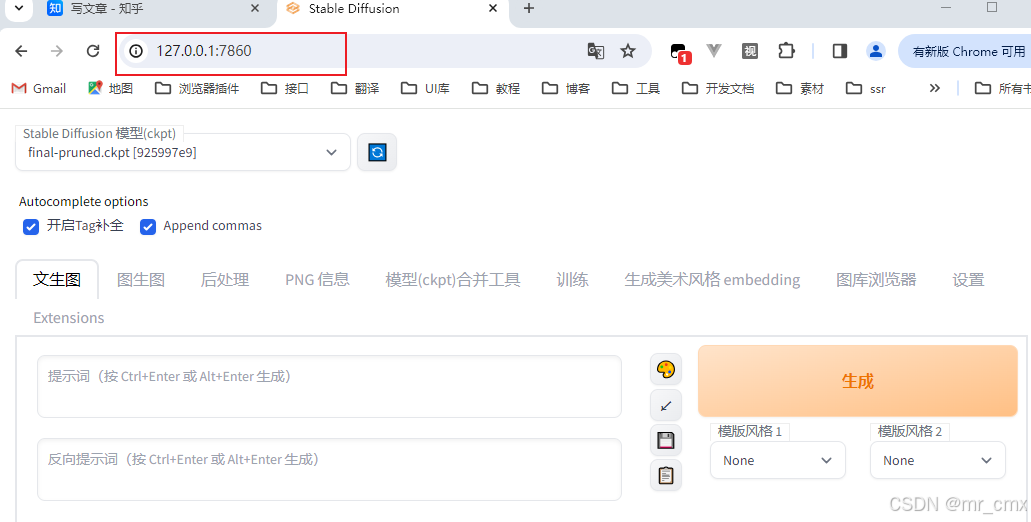Open the Stable Diffusion 模型(ckpt) dropdown
1031x522 pixels.
(x=183, y=153)
